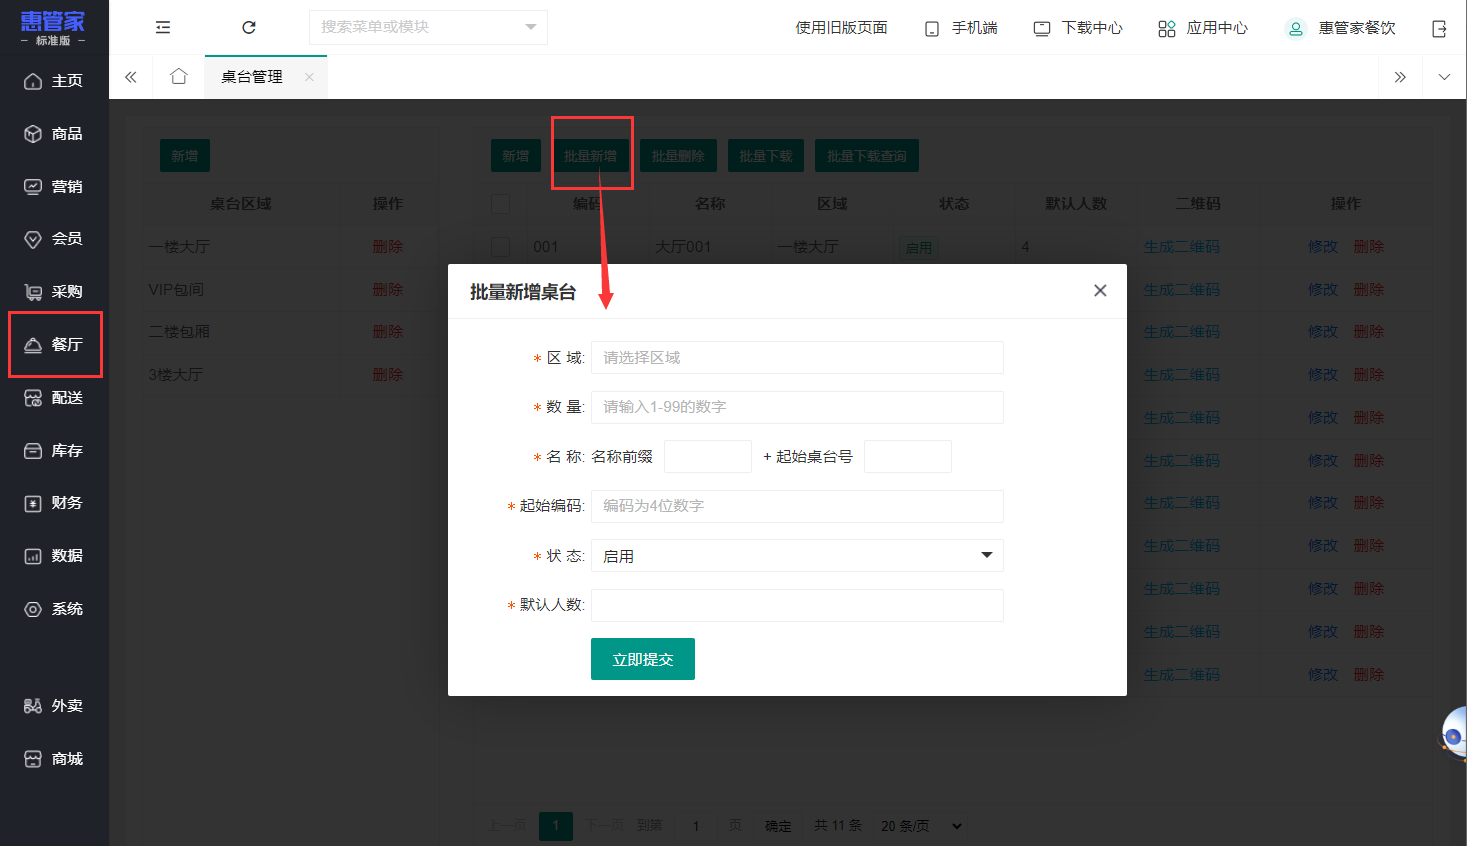Delete the 二楼包厢 area
This screenshot has width=1467, height=846.
pyautogui.click(x=388, y=332)
